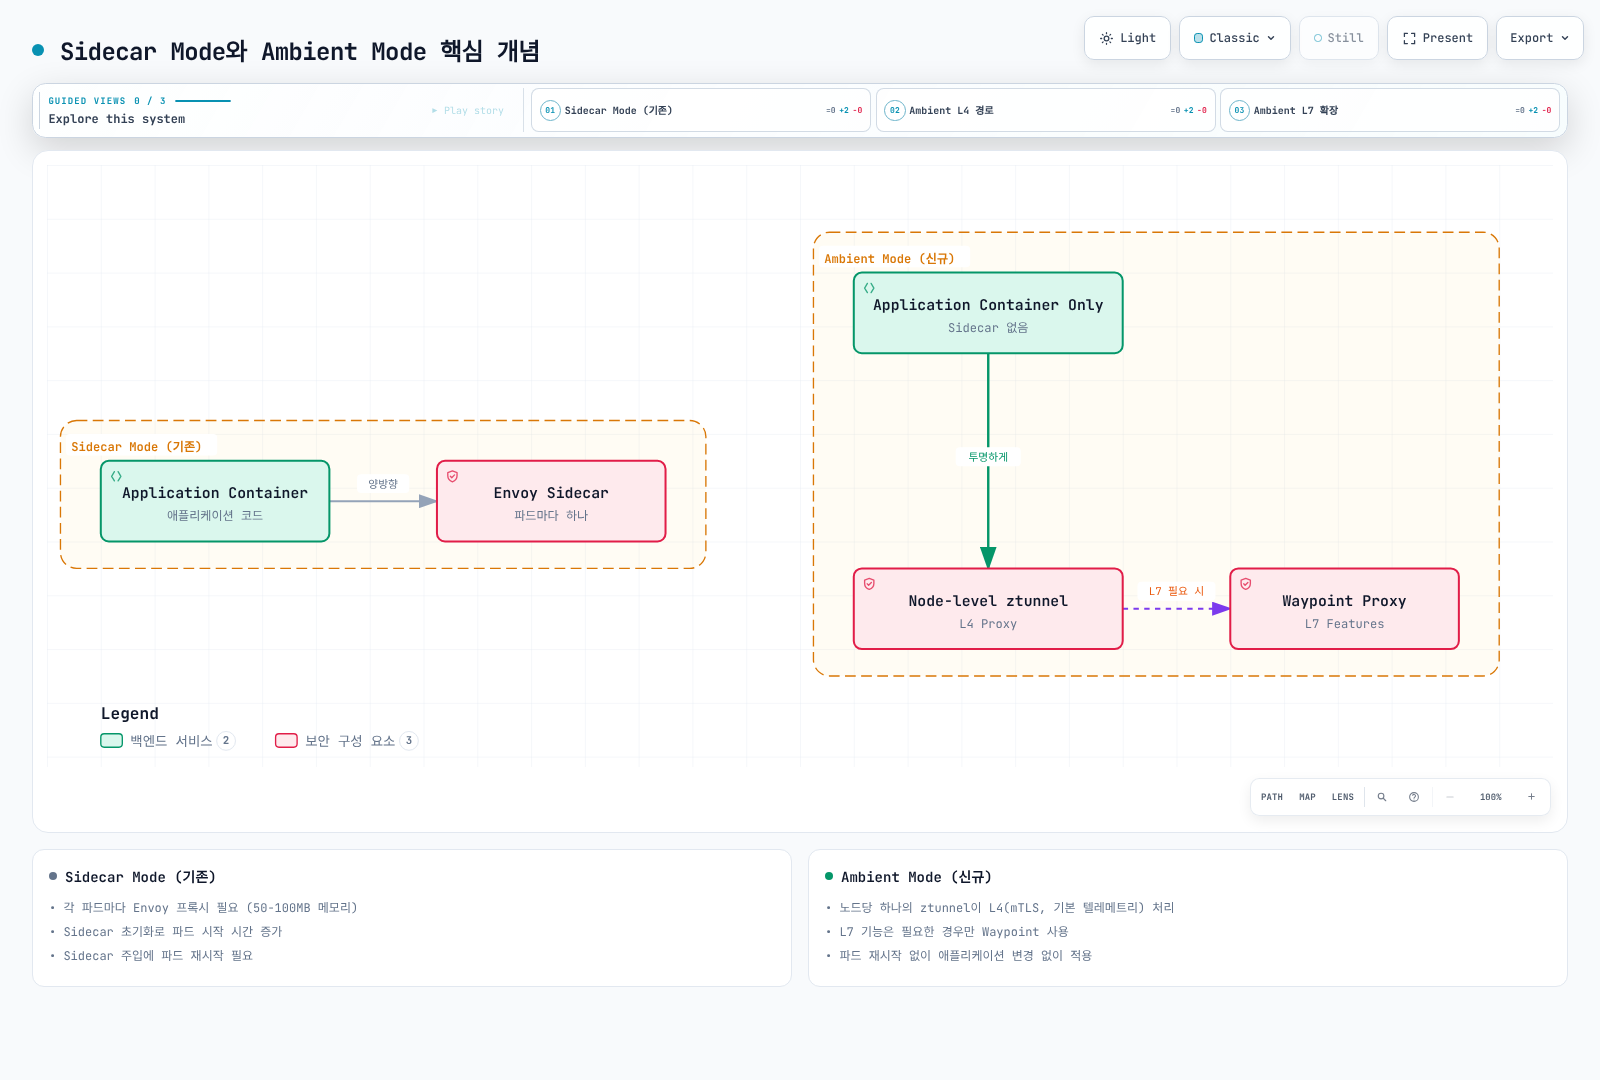Select the Application Container Only node
This screenshot has height=1080, width=1600.
[988, 313]
